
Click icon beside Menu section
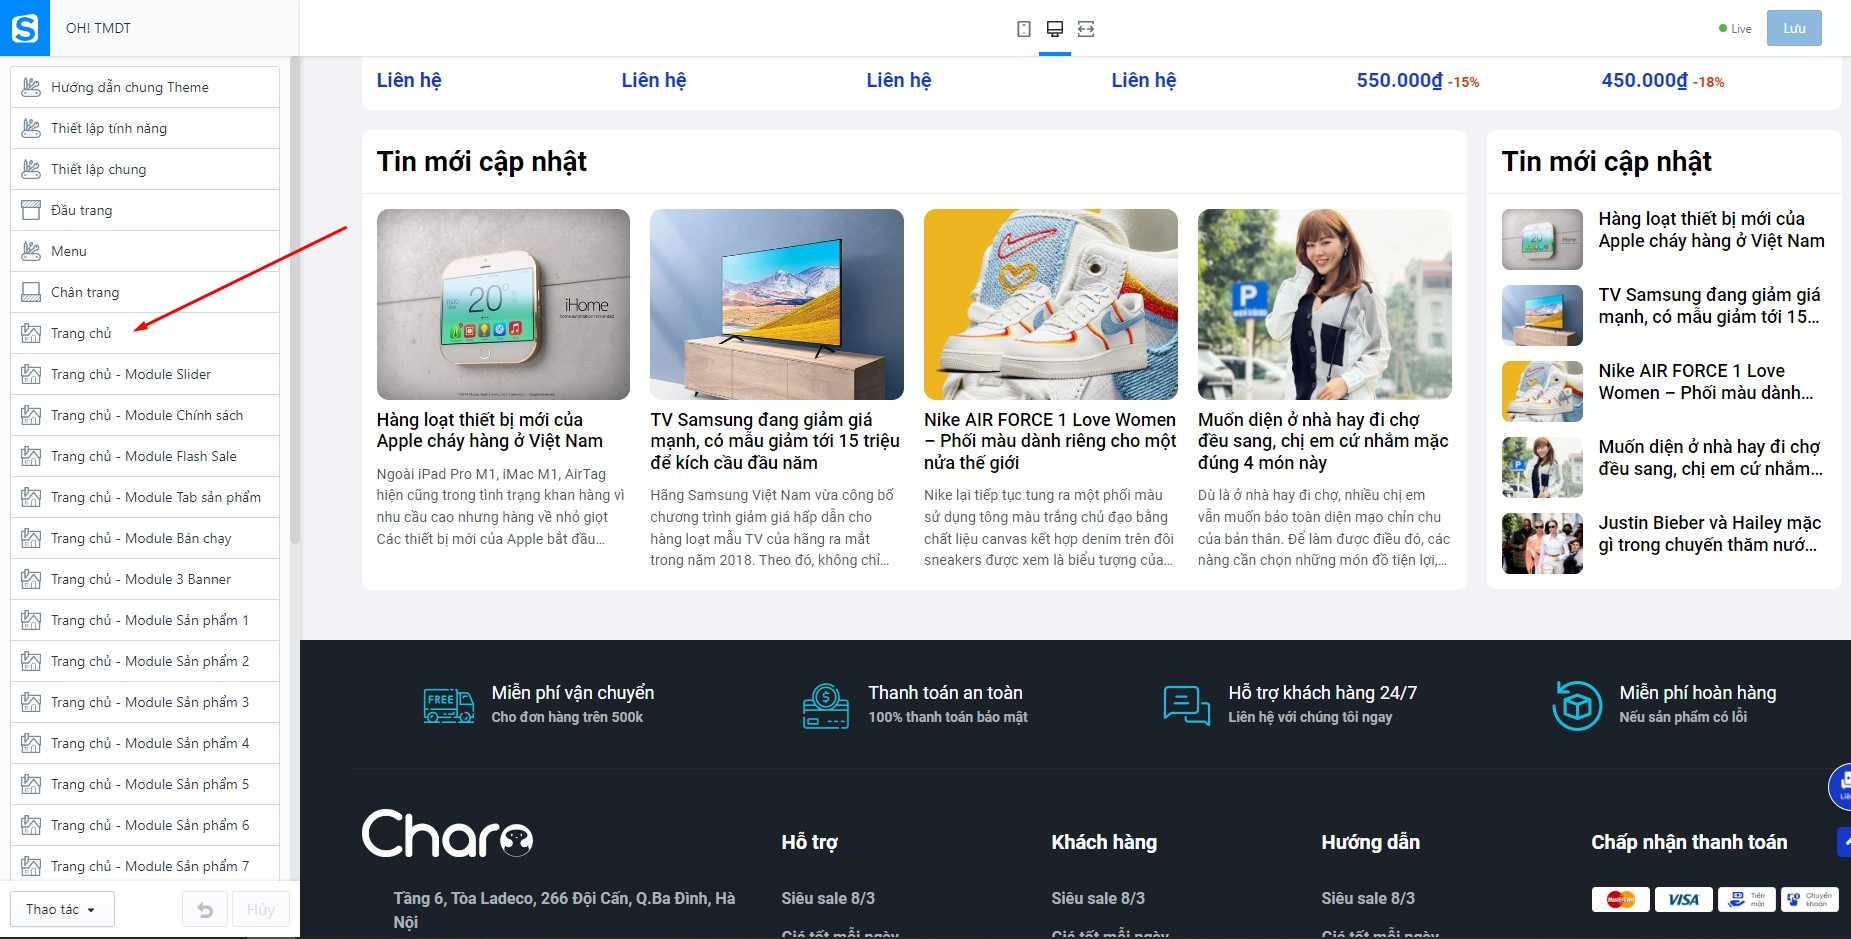point(31,251)
